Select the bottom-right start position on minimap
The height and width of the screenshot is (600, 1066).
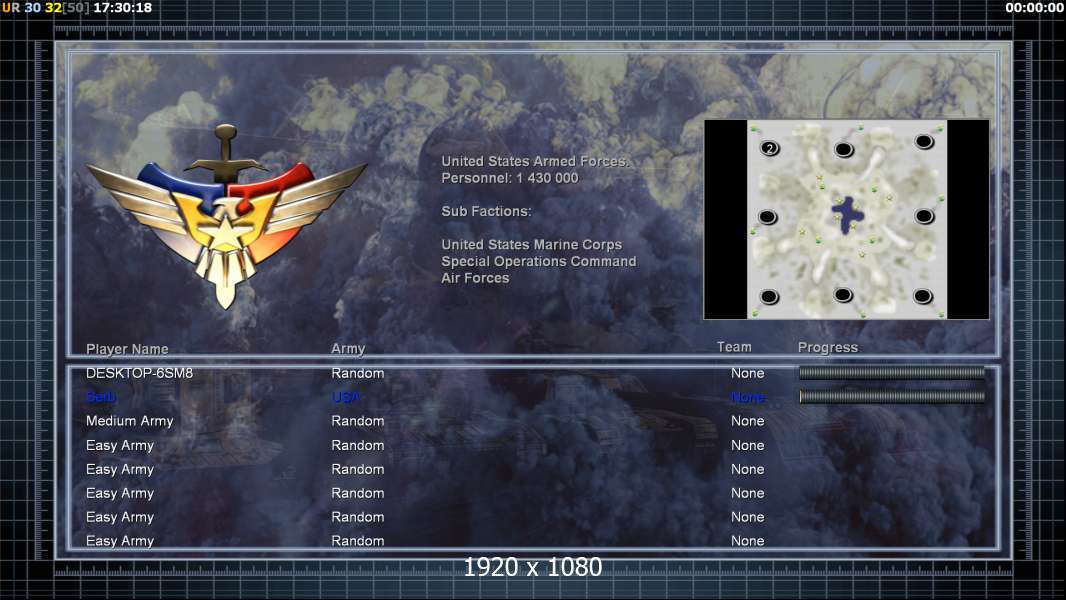(923, 296)
